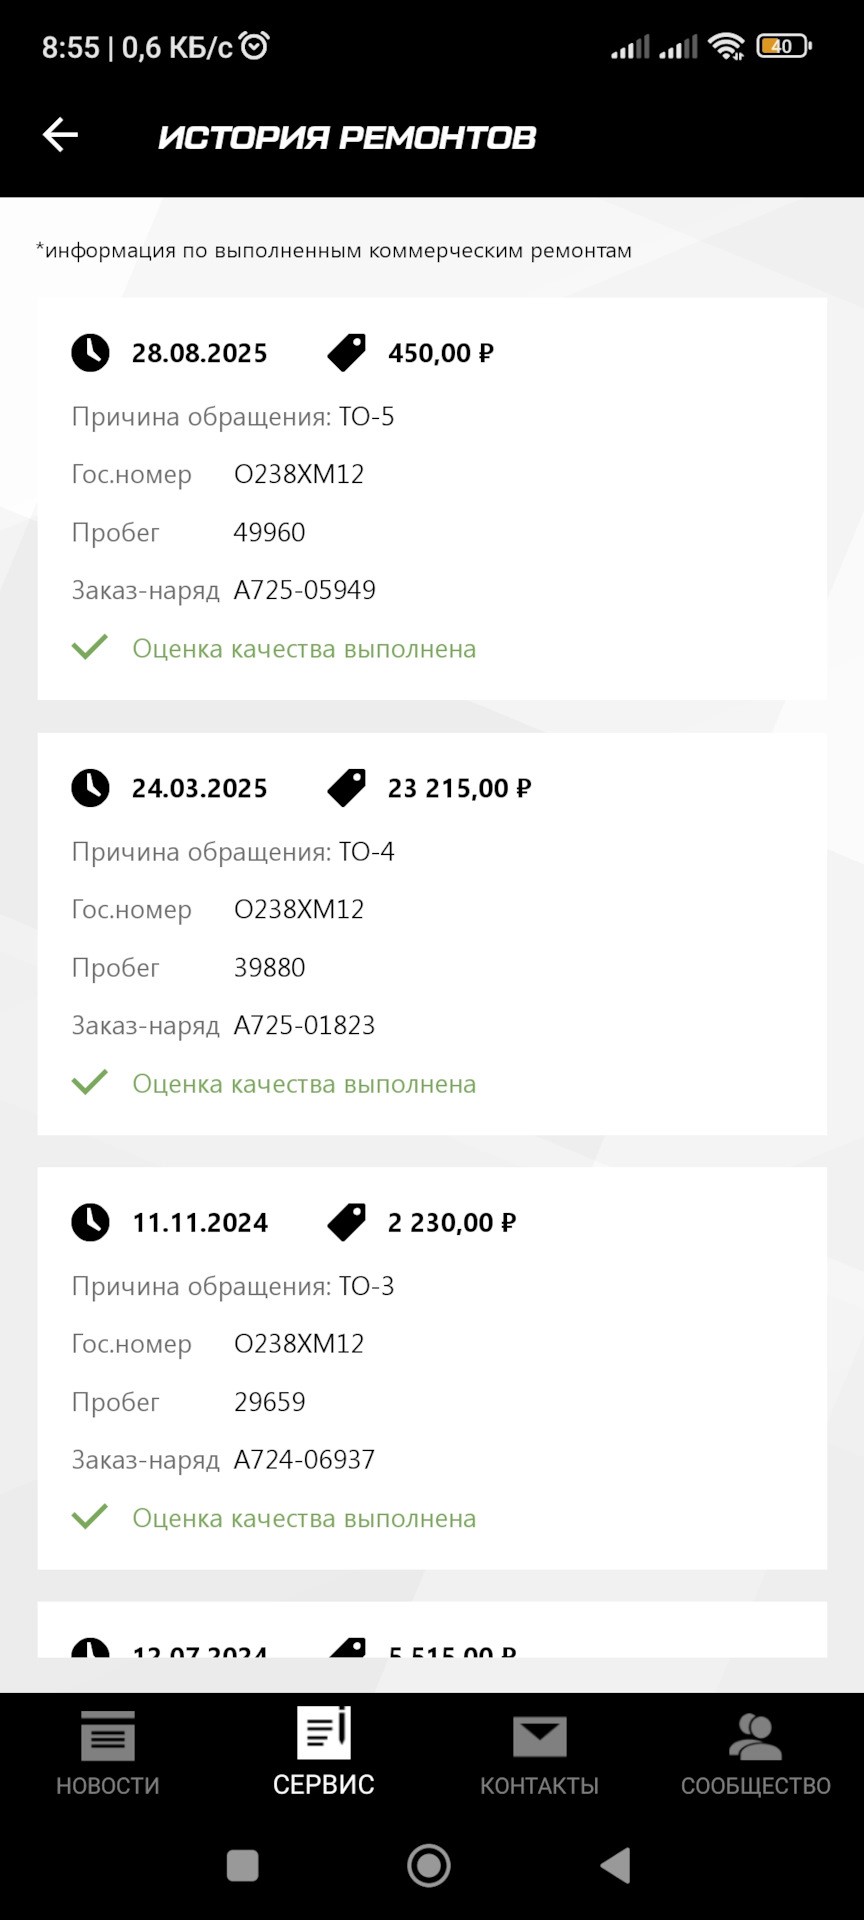The height and width of the screenshot is (1920, 864).
Task: Go to Сообщество tab
Action: (755, 1754)
